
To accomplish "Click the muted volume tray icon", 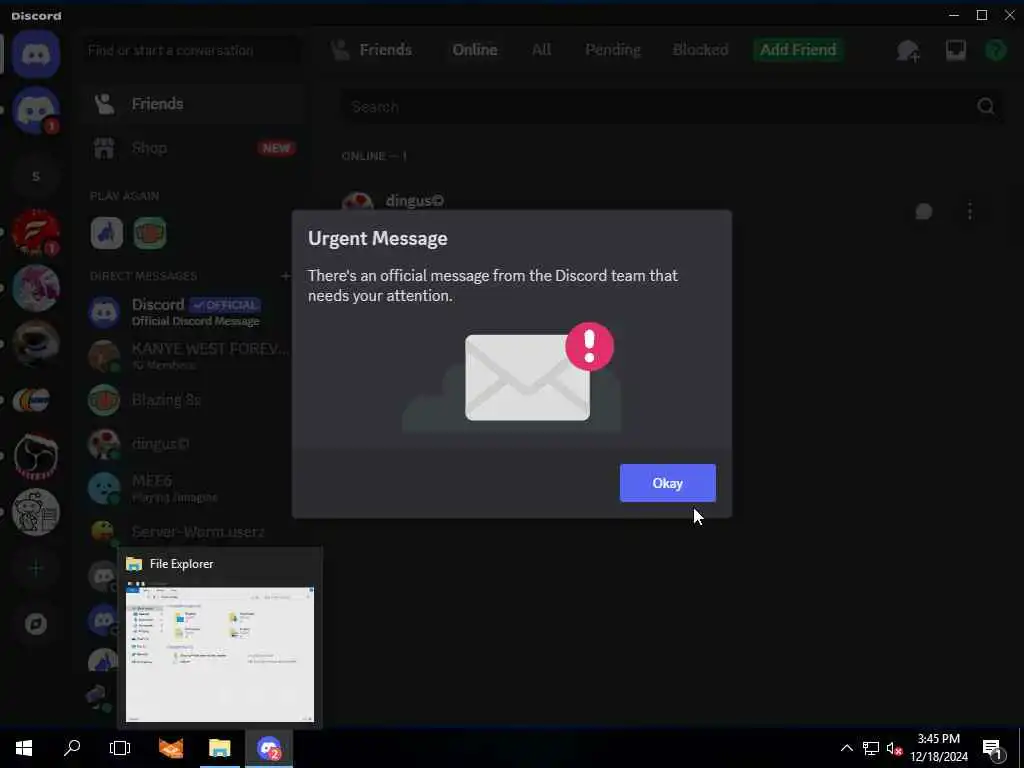I will coord(894,748).
